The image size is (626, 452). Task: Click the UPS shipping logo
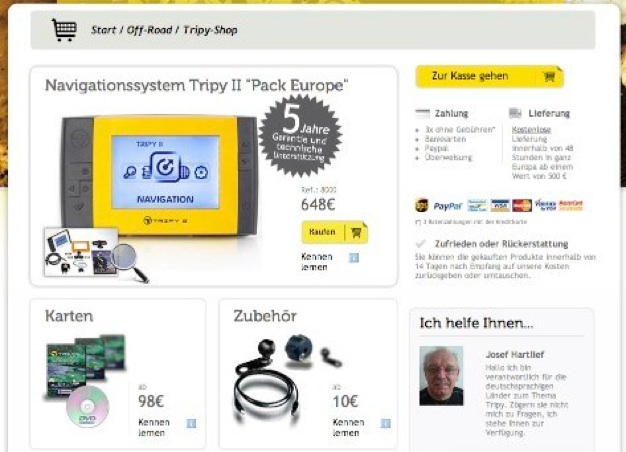422,206
